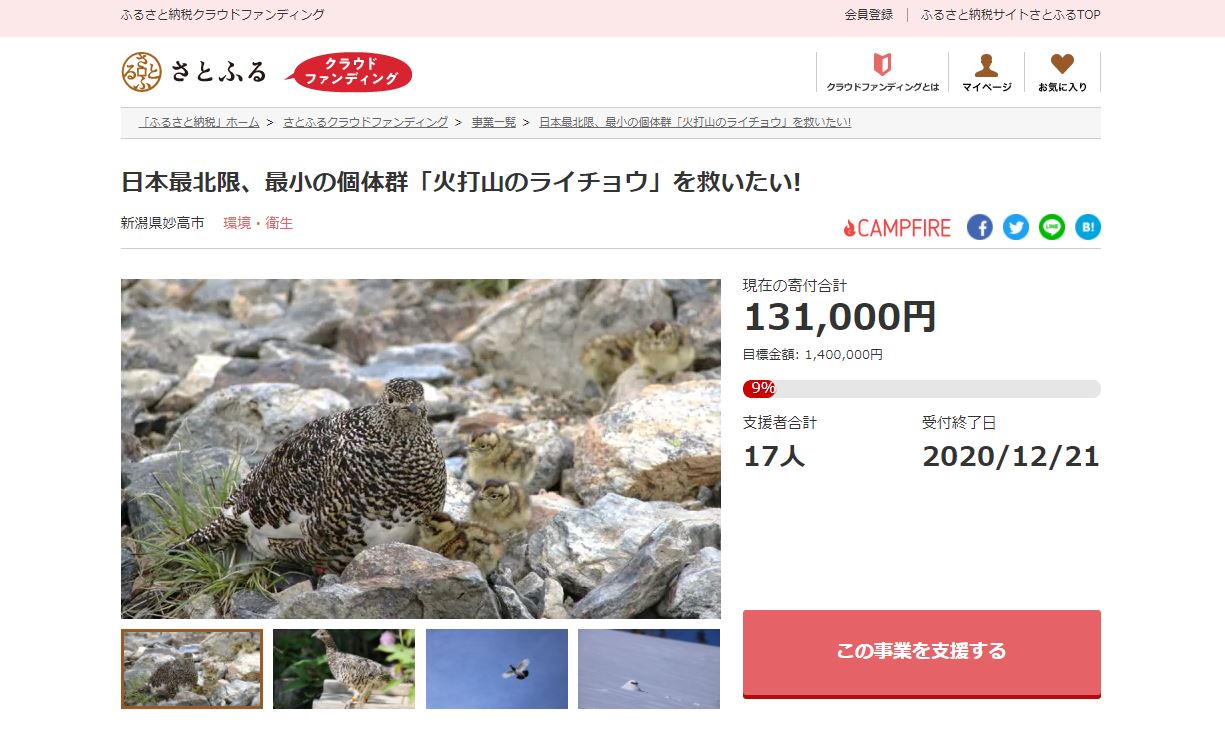1225x745 pixels.
Task: Open the 会員登録 link
Action: pyautogui.click(x=868, y=15)
